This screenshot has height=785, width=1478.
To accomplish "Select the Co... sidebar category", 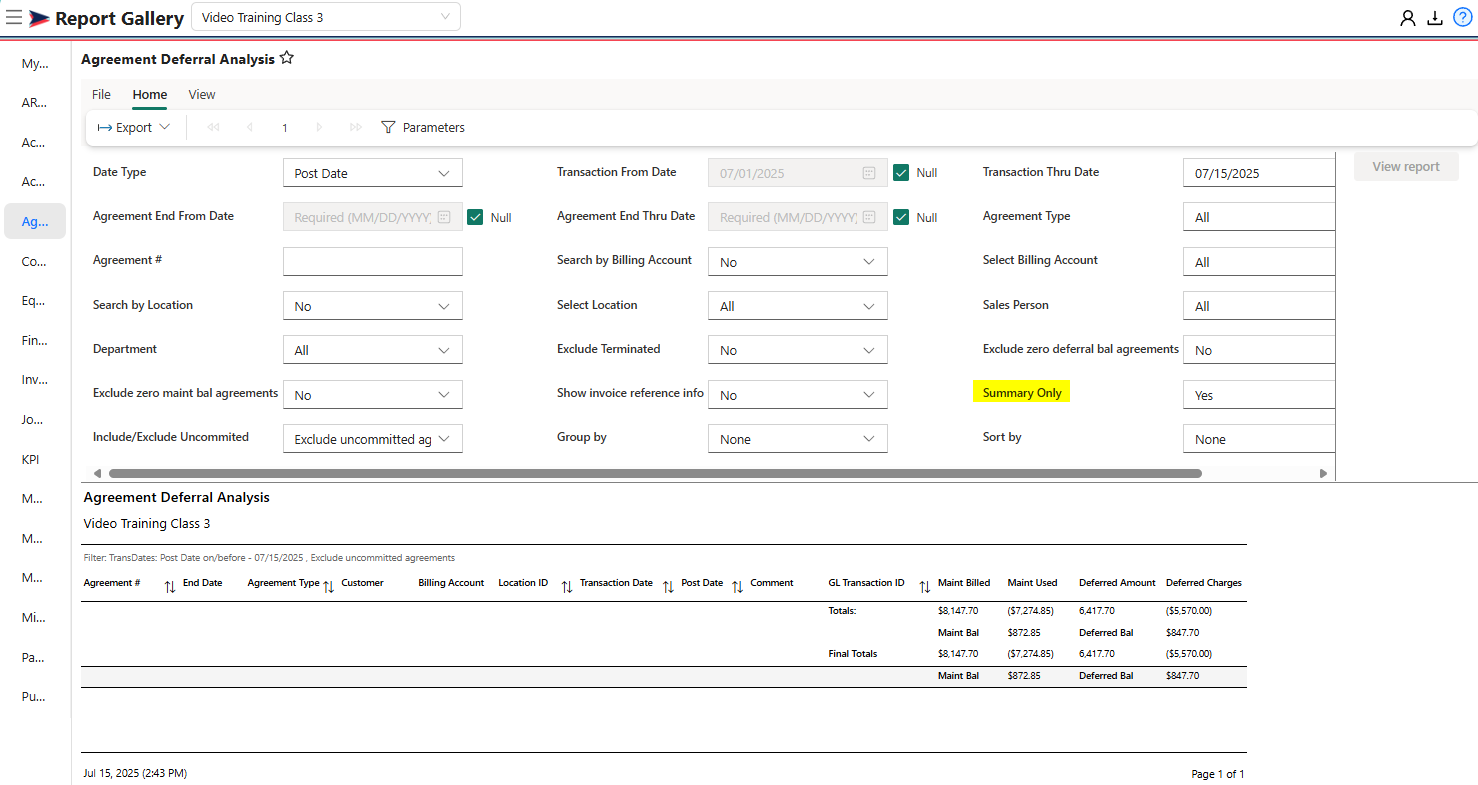I will tap(35, 261).
